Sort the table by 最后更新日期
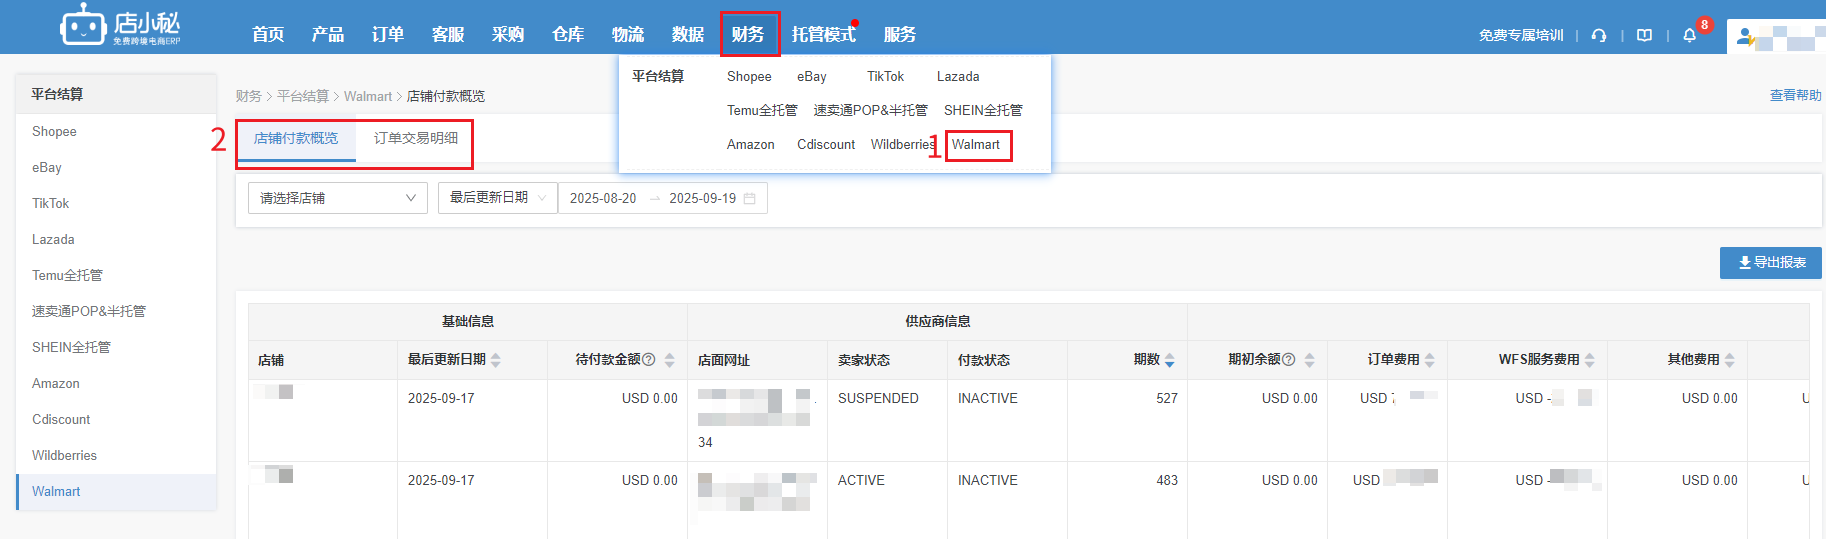Screen dimensions: 1826x539 tap(496, 360)
